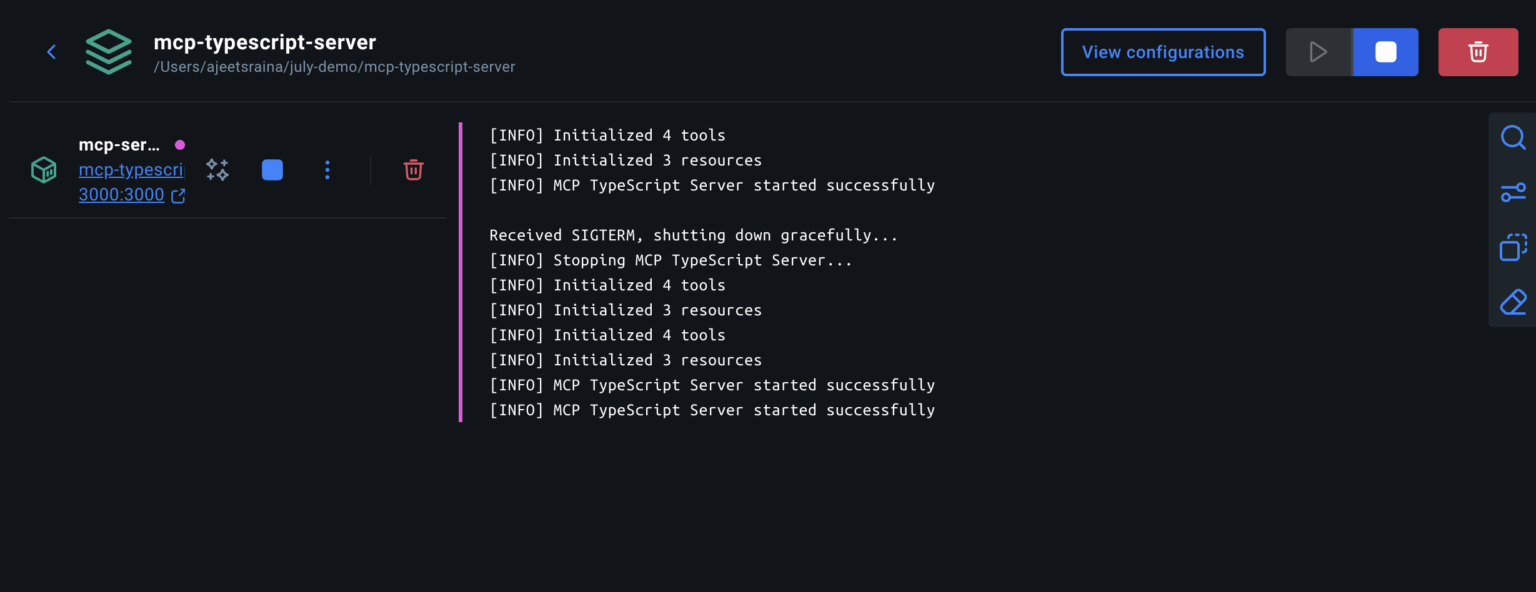This screenshot has width=1536, height=592.
Task: Ask Gordon AI about the container
Action: (217, 169)
